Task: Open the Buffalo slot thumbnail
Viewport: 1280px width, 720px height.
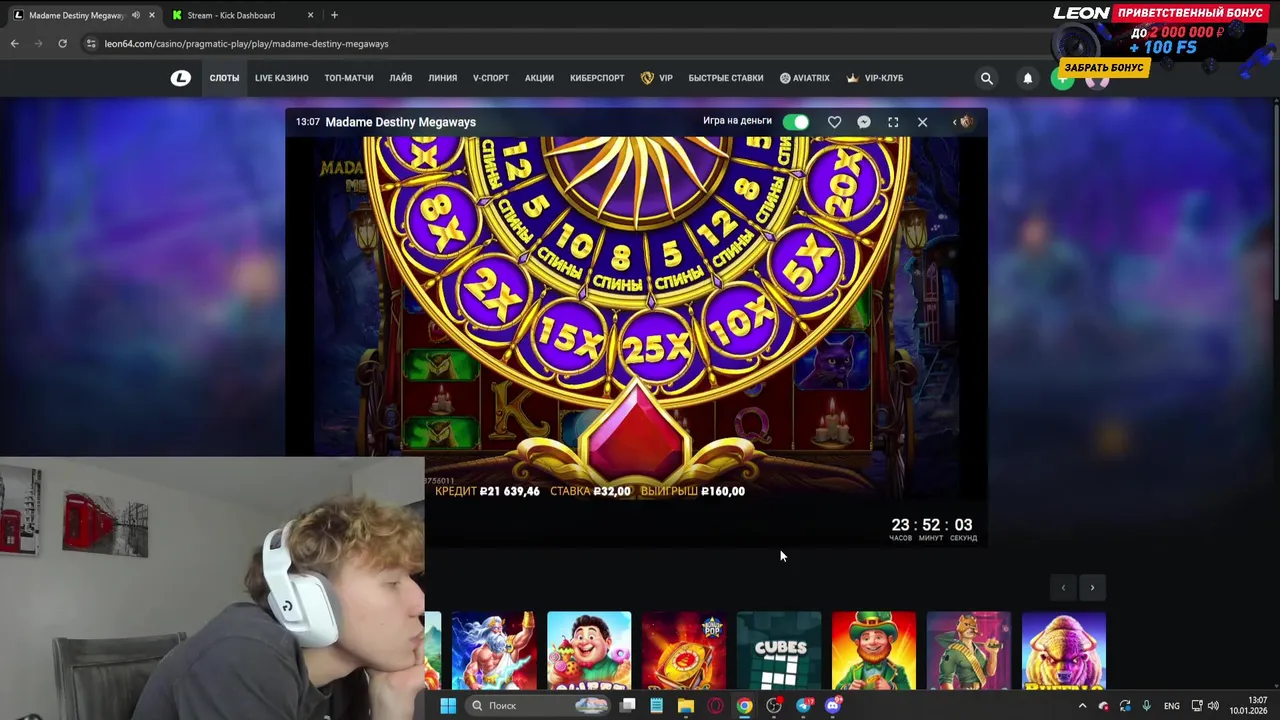Action: [x=1064, y=650]
